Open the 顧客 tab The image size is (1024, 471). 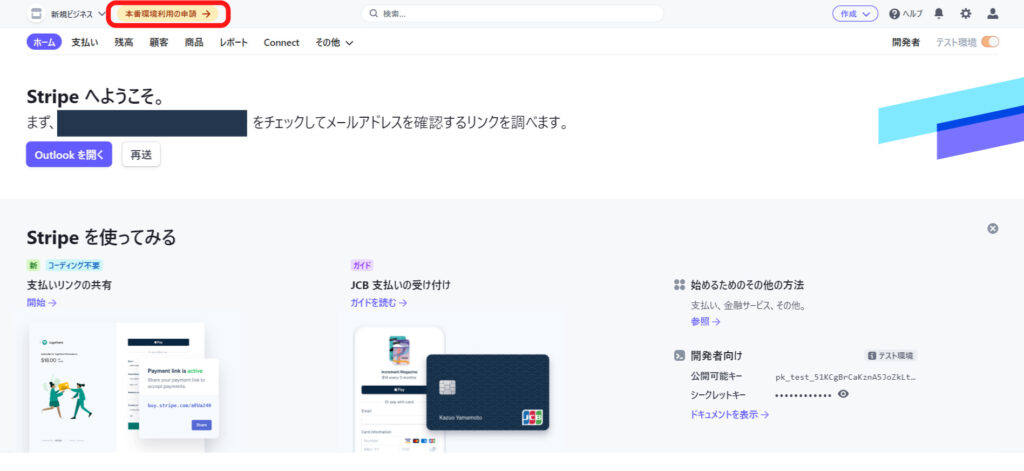[x=159, y=42]
